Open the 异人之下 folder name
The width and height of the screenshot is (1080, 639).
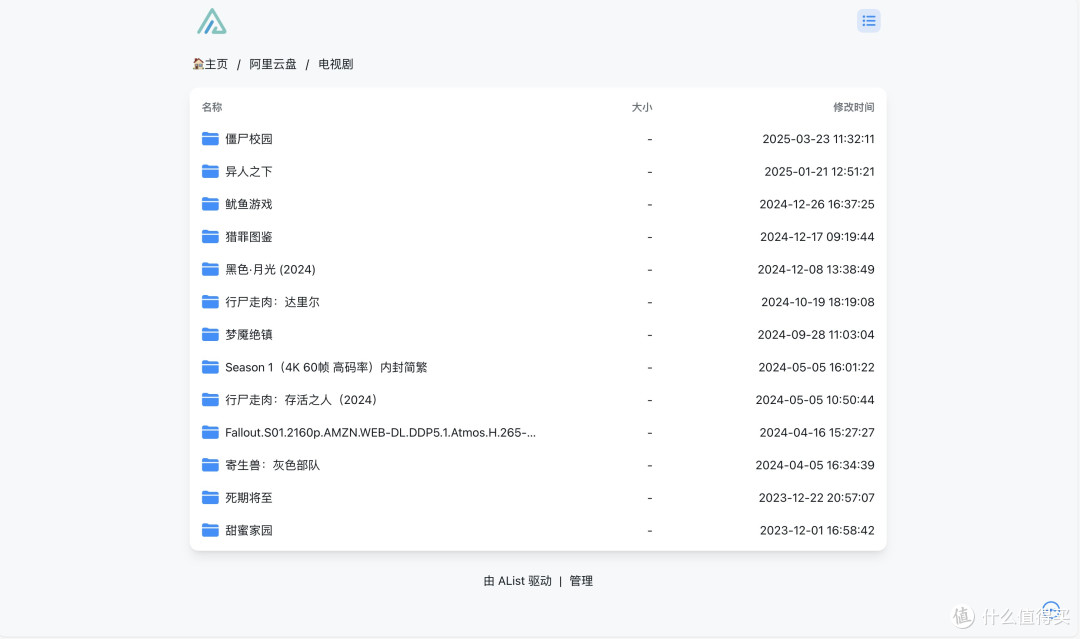pos(249,171)
